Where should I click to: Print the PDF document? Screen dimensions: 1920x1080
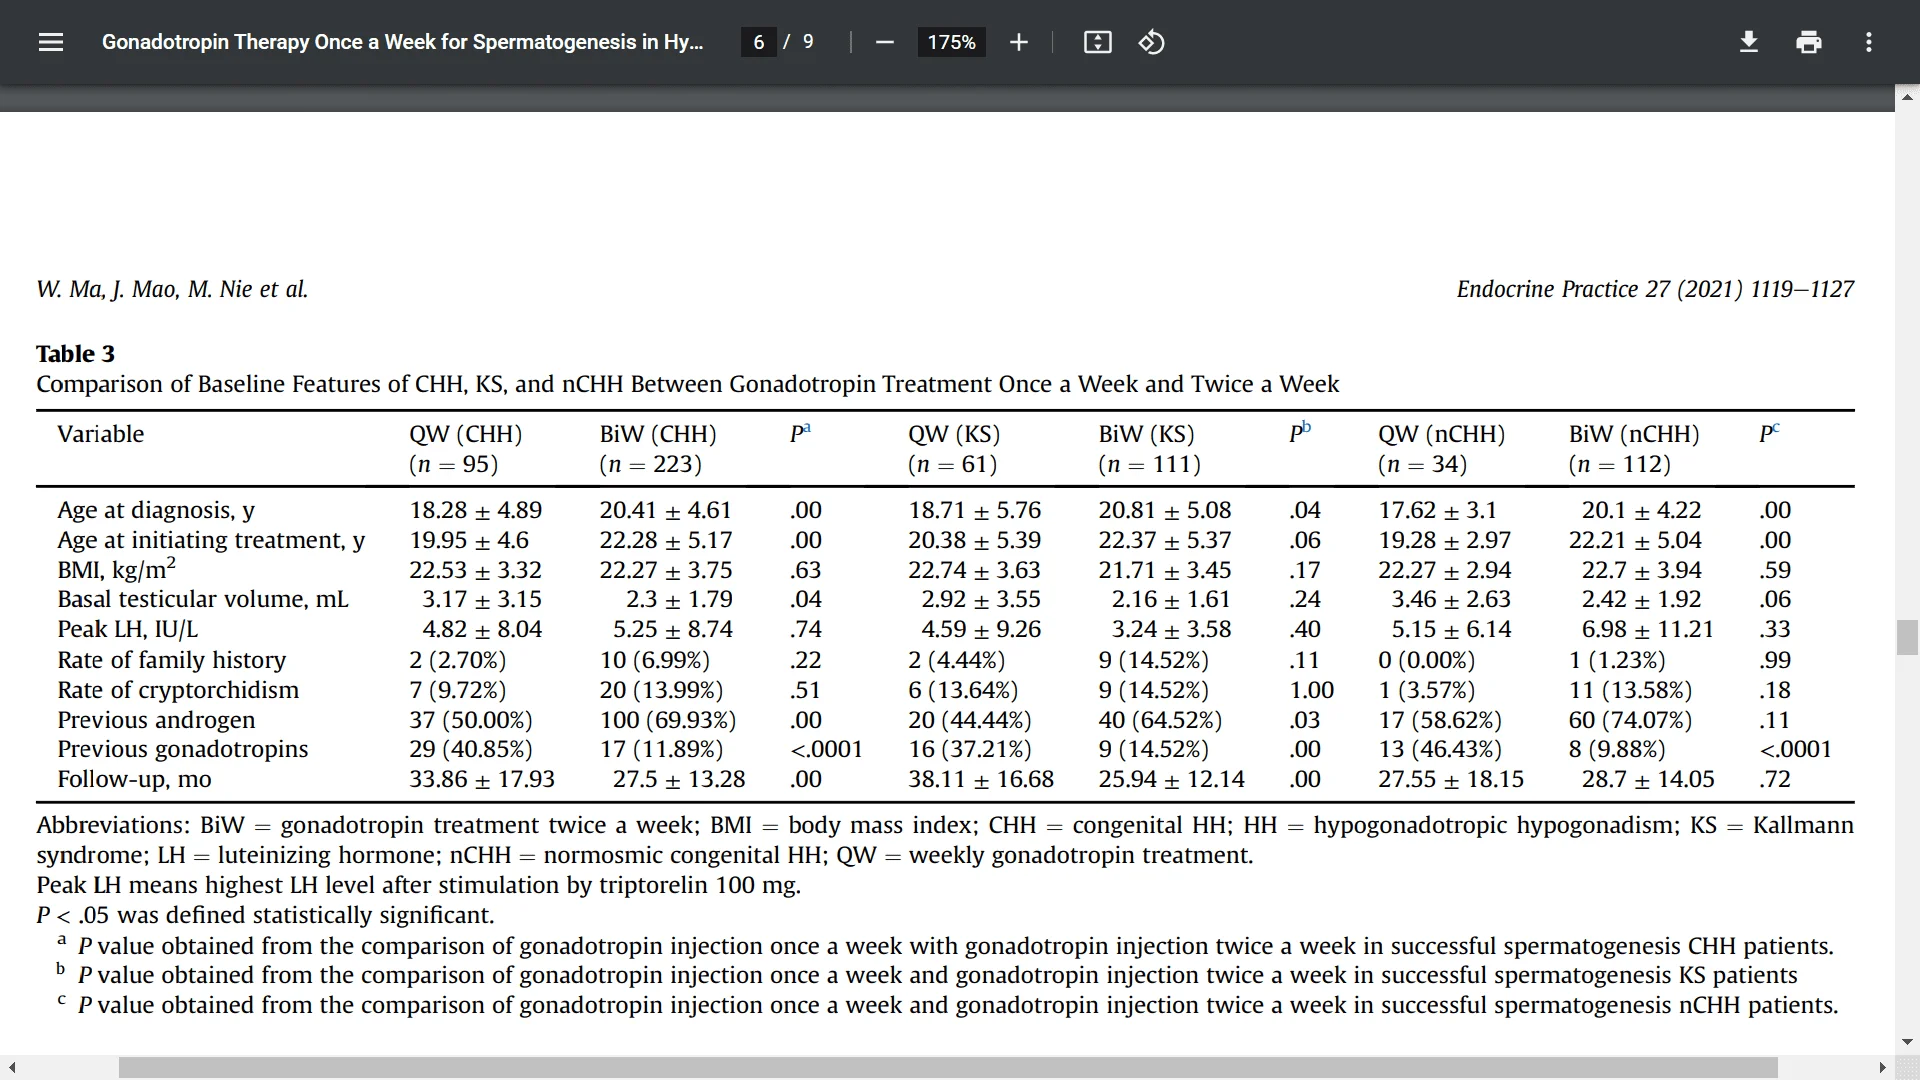1808,42
